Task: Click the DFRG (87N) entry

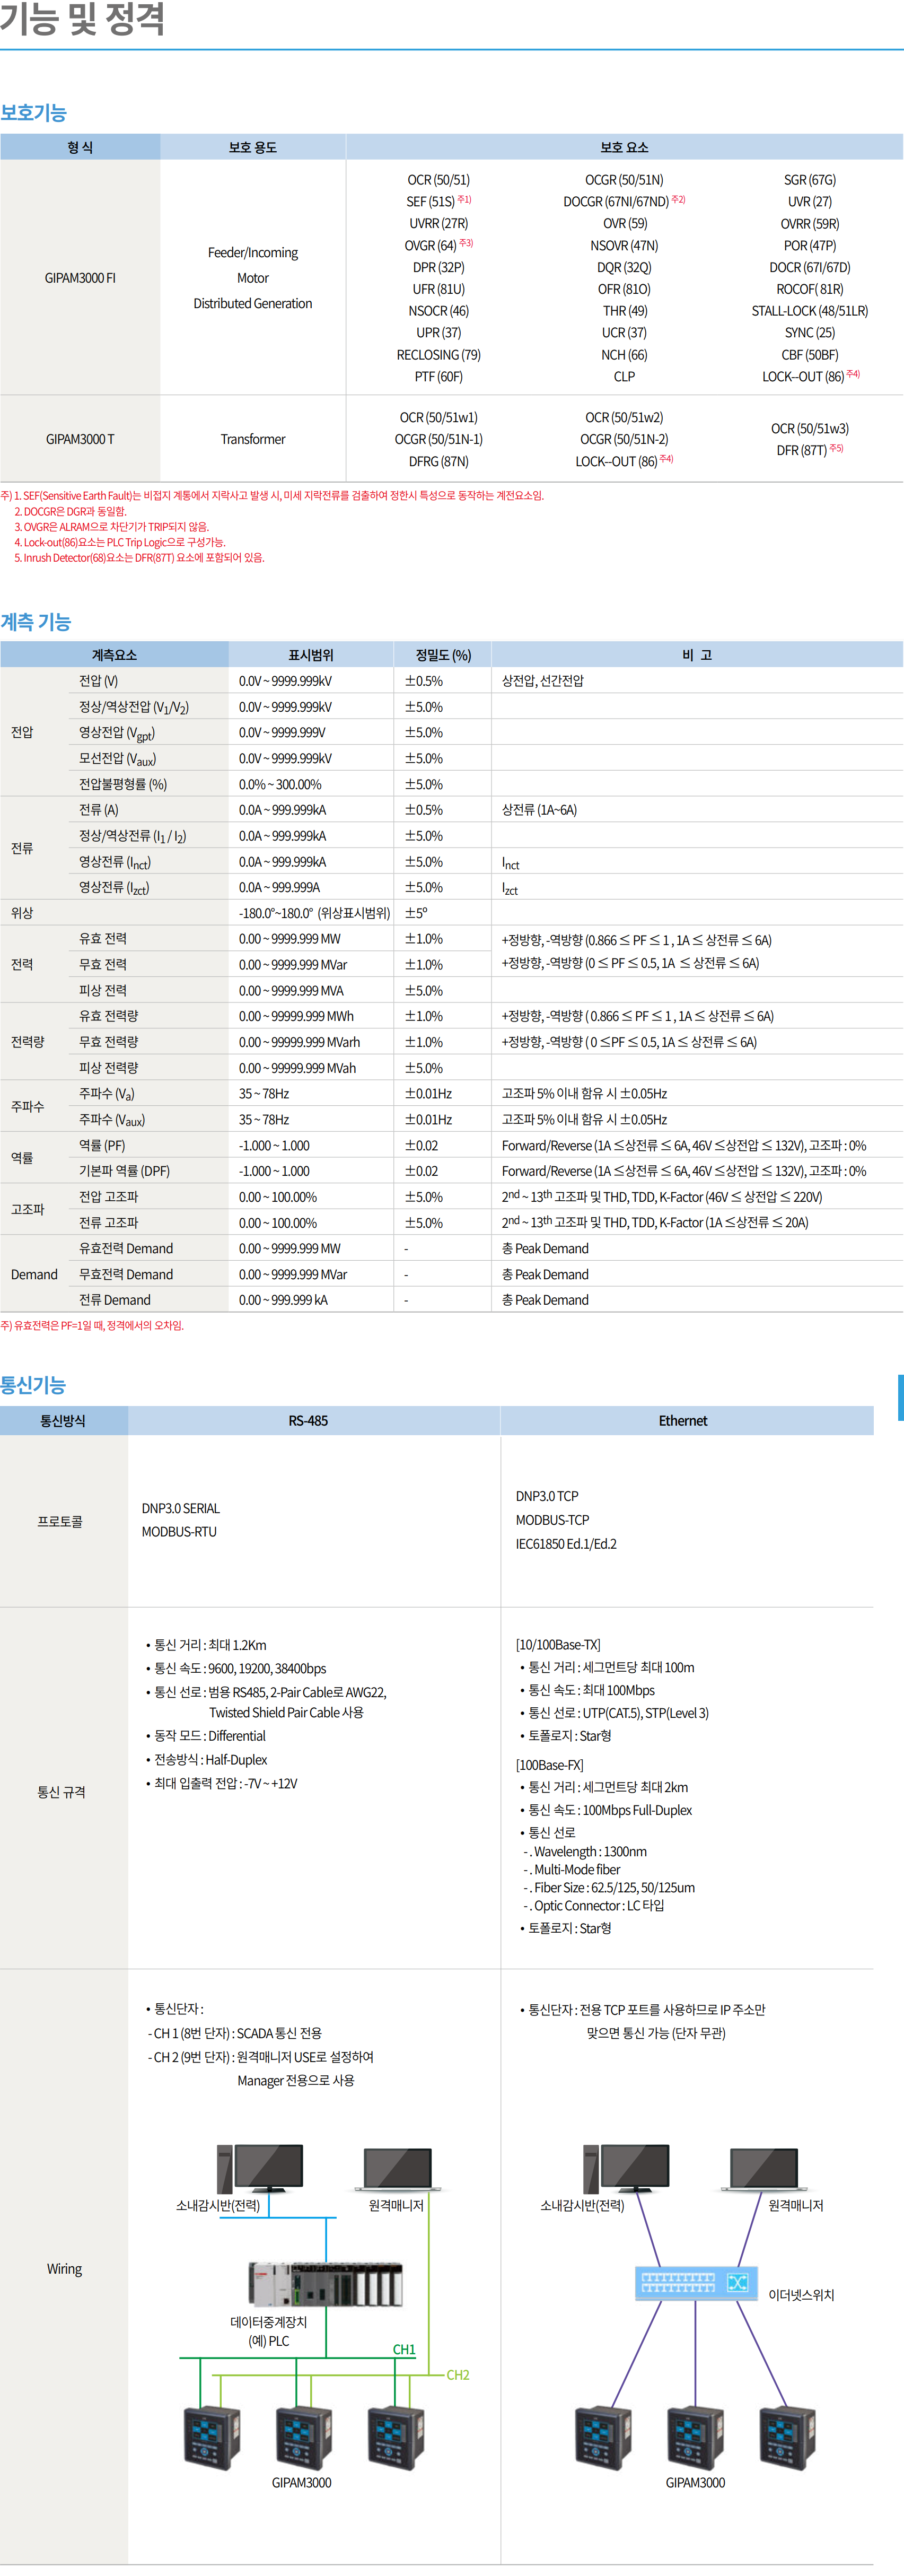Action: pyautogui.click(x=438, y=461)
